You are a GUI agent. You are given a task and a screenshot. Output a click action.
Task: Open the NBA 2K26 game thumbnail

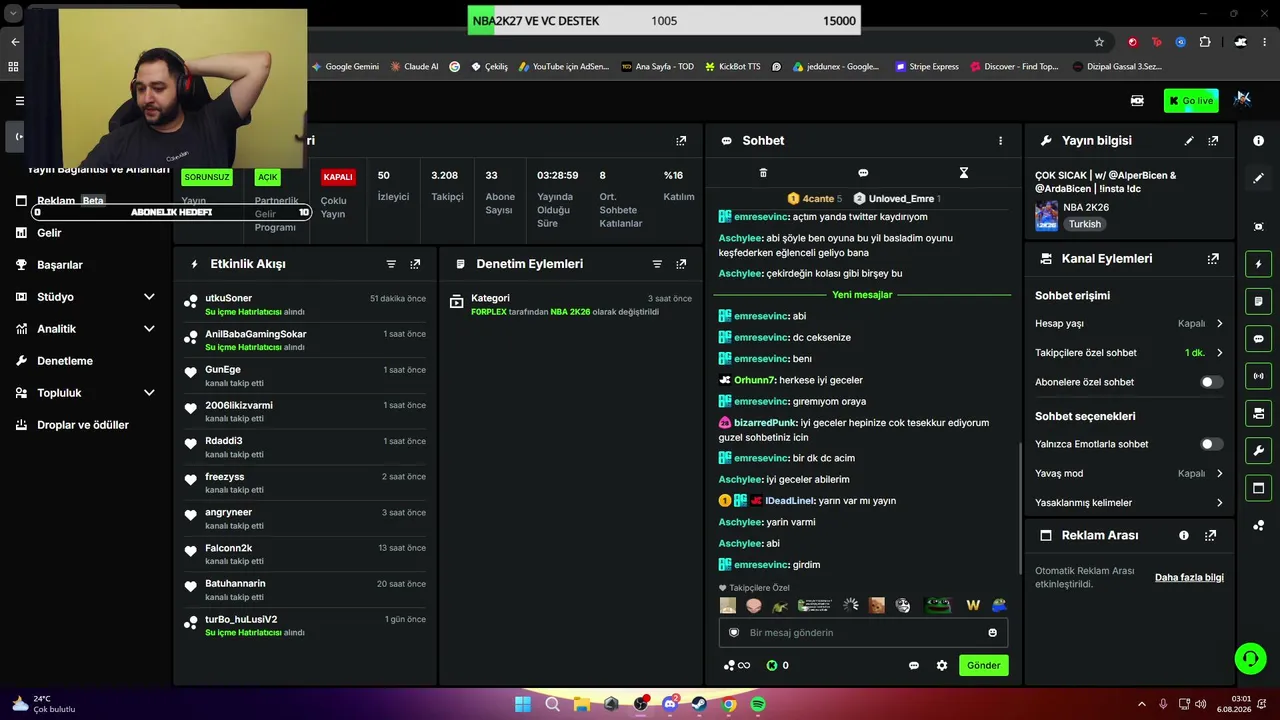(x=1046, y=215)
